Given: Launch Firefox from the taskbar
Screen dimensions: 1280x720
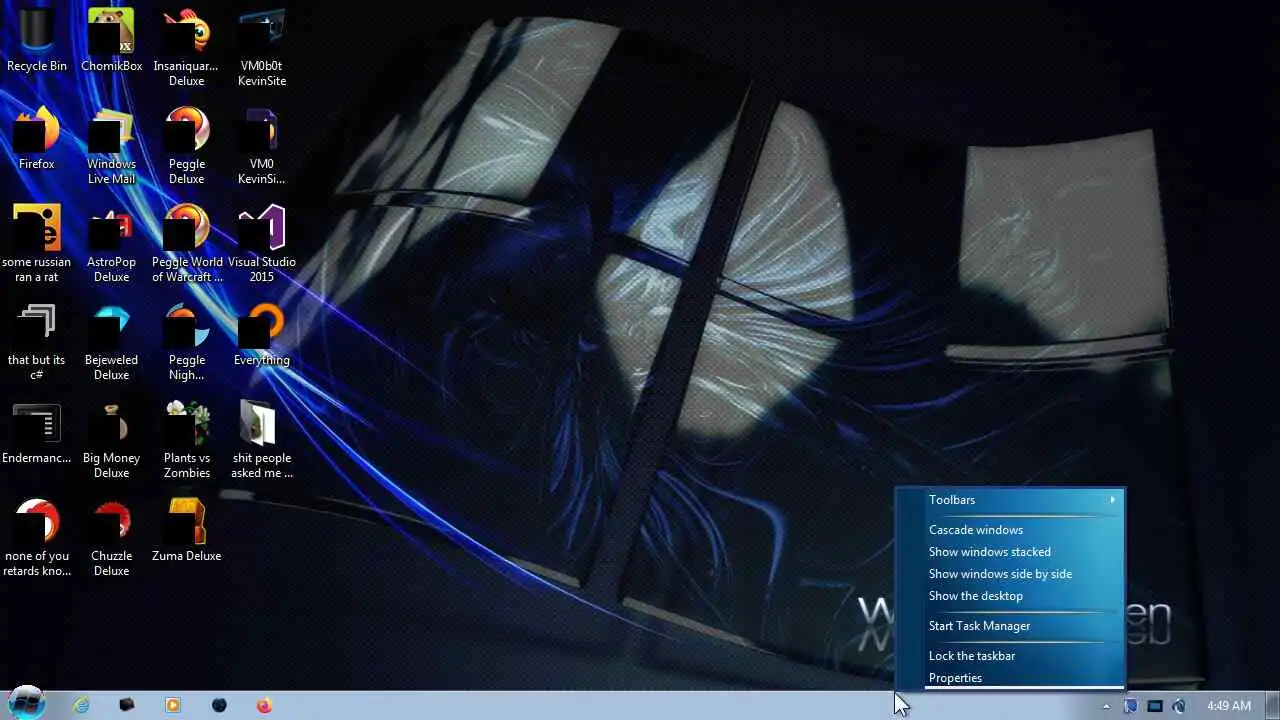Looking at the screenshot, I should pyautogui.click(x=264, y=705).
